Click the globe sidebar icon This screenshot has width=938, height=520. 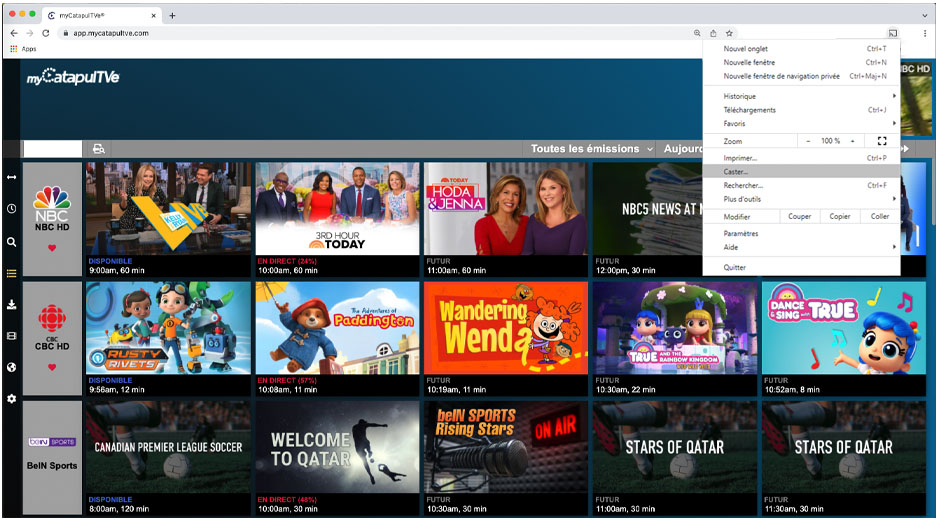pos(11,367)
